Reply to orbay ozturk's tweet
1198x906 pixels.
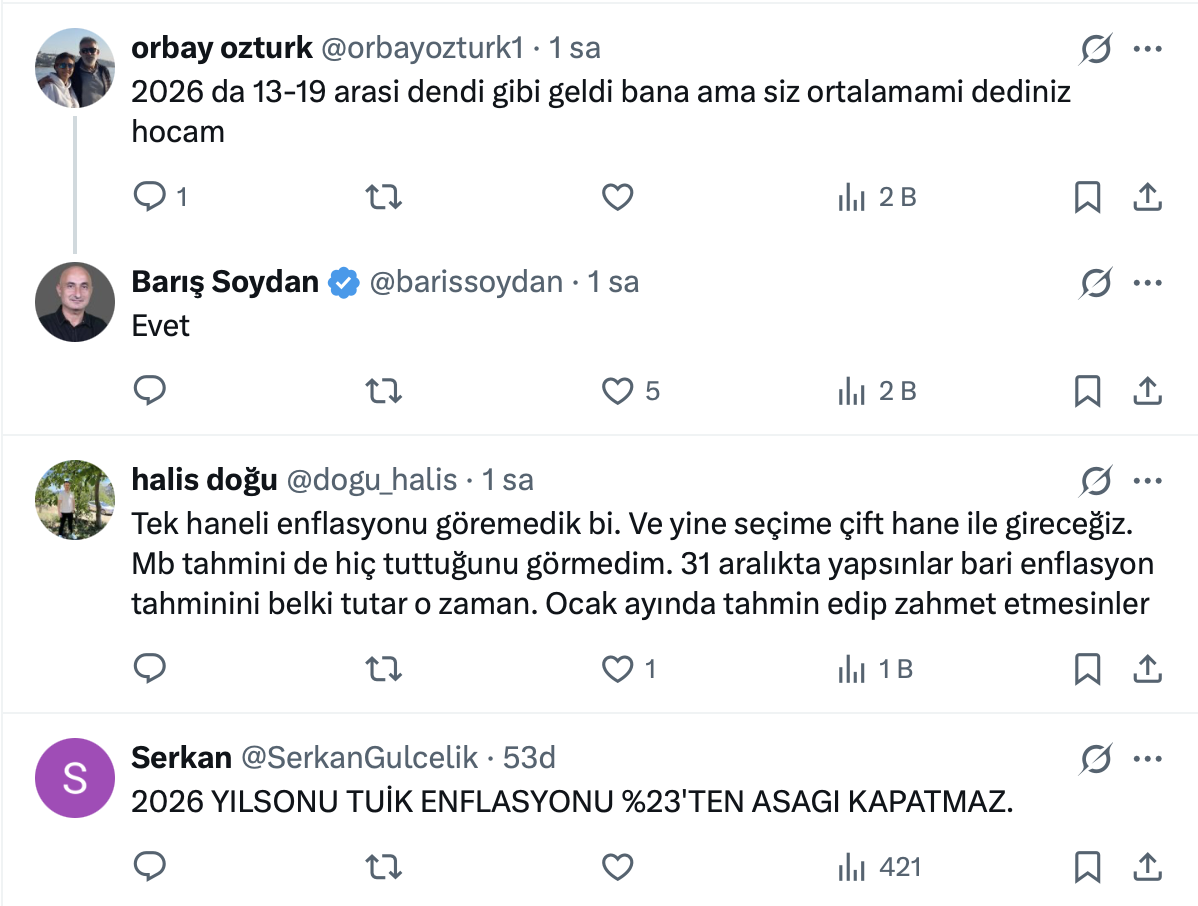pos(150,197)
